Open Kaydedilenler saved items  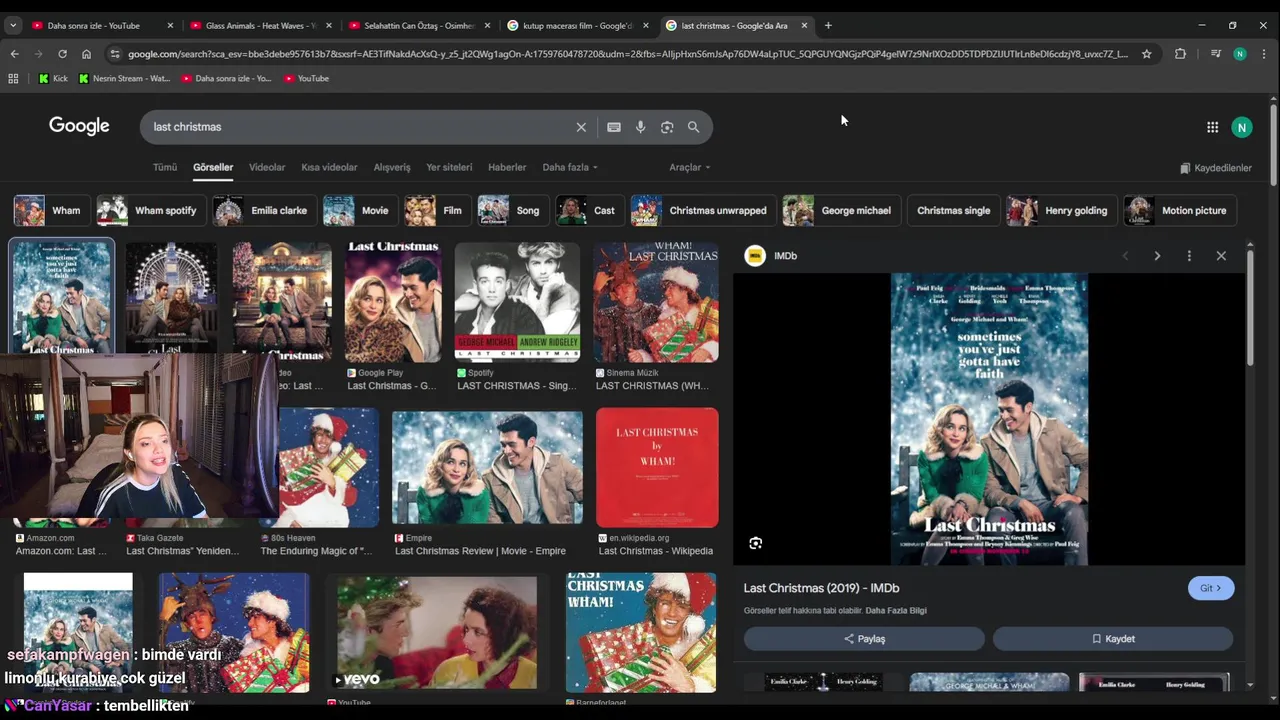(1216, 168)
